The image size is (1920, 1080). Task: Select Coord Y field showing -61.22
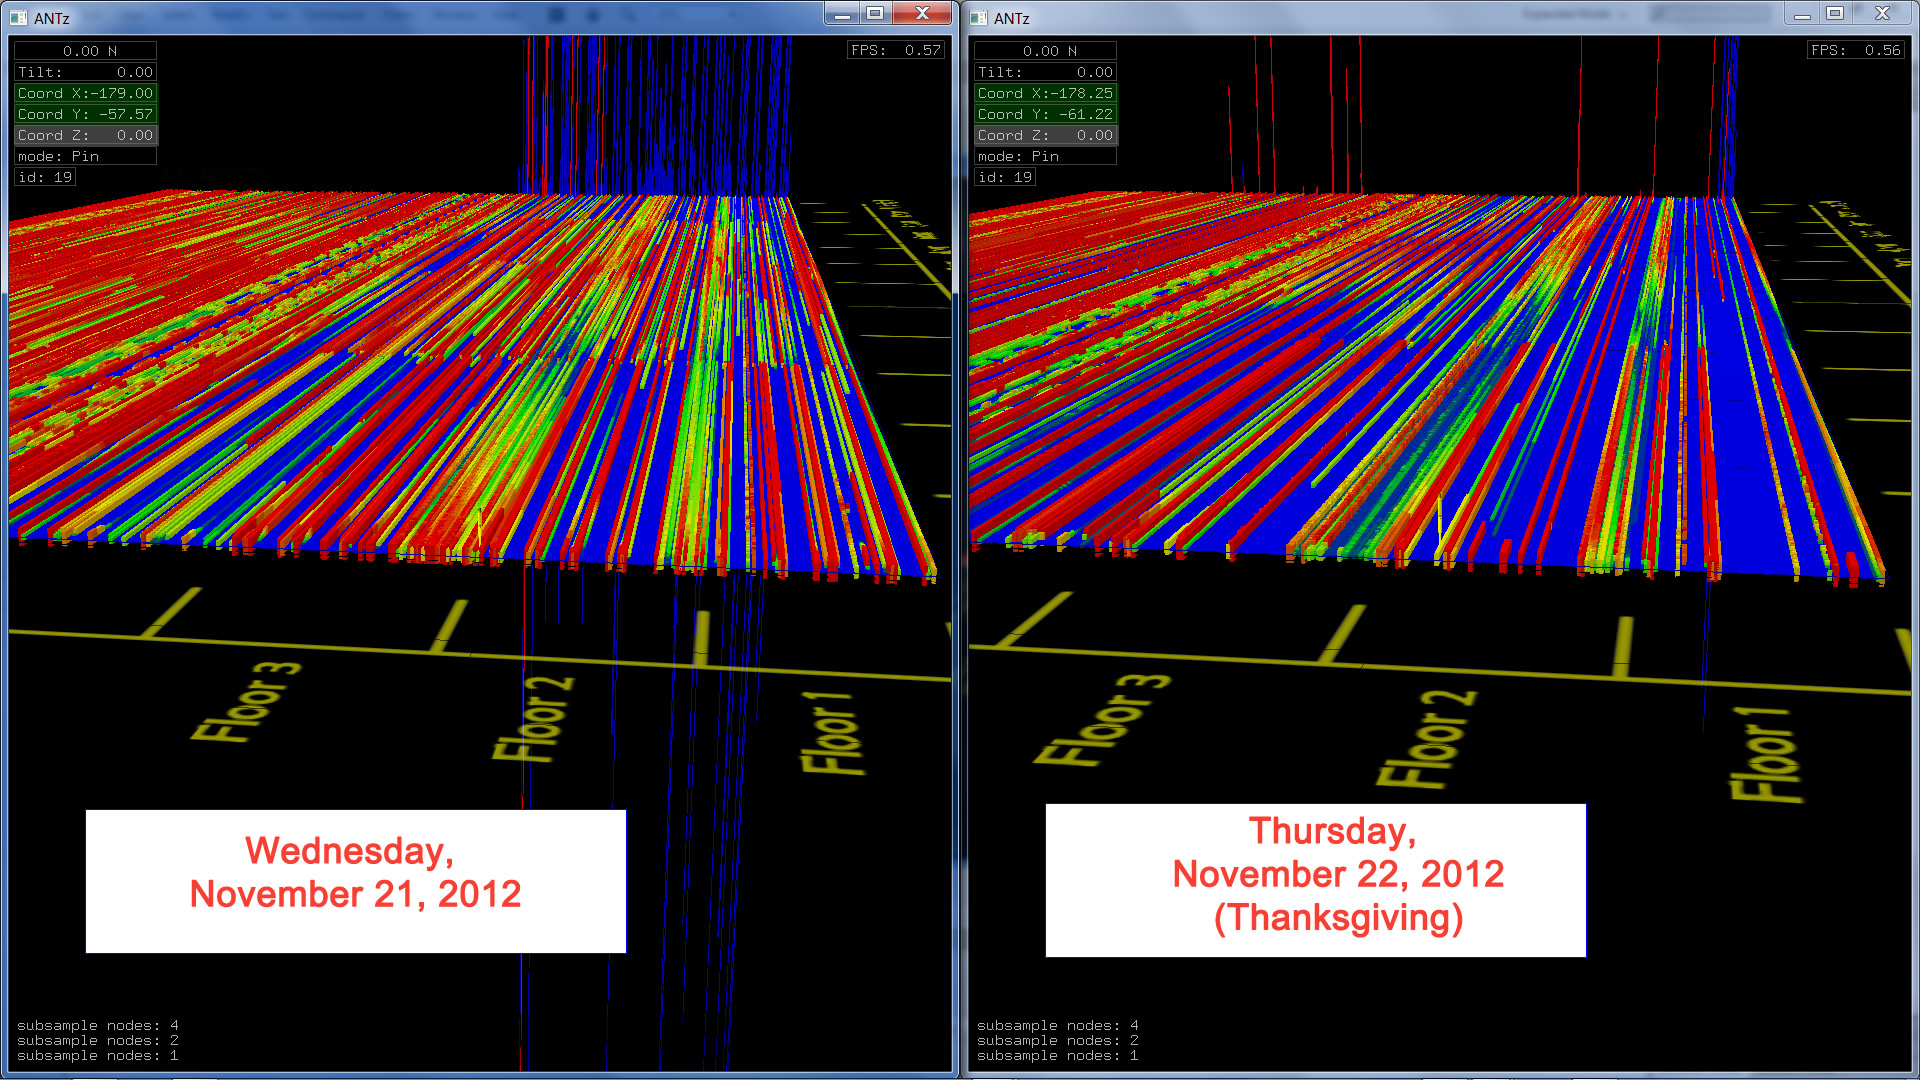tap(1045, 114)
